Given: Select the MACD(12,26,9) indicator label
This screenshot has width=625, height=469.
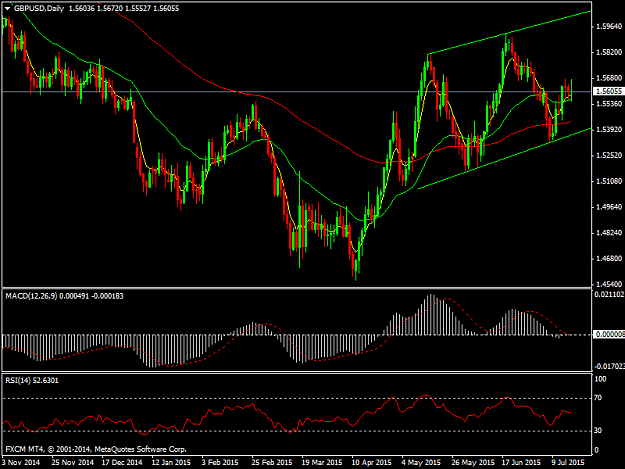Looking at the screenshot, I should (x=31, y=296).
